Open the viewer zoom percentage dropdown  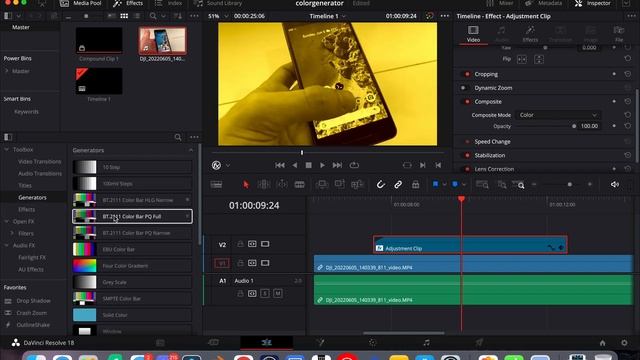pos(219,16)
